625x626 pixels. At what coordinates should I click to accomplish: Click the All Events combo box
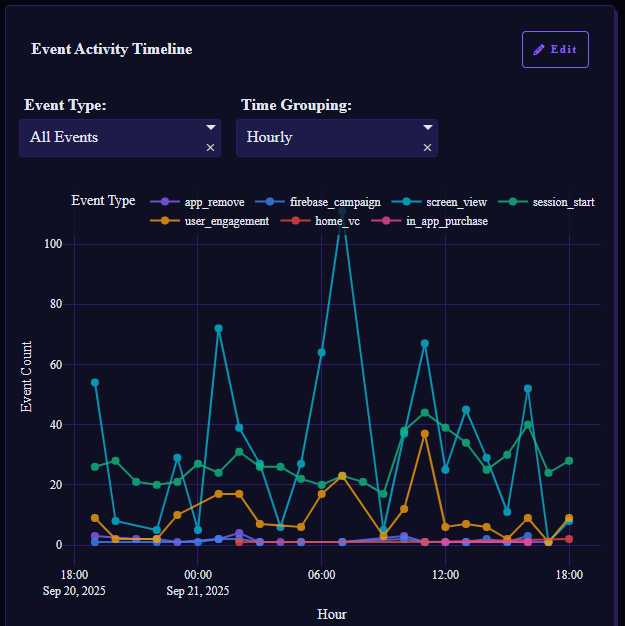[120, 138]
